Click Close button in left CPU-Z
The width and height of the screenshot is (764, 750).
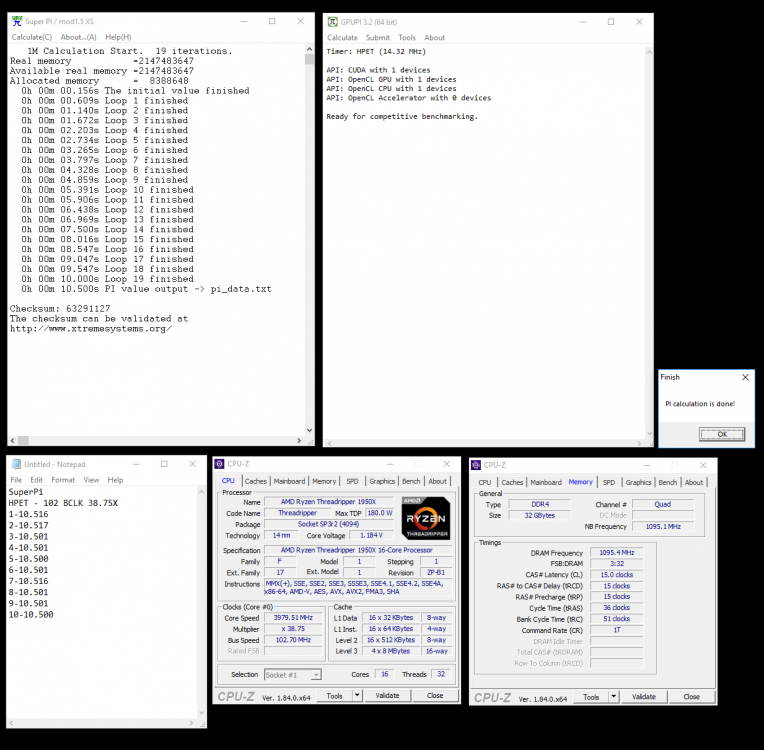coord(435,696)
